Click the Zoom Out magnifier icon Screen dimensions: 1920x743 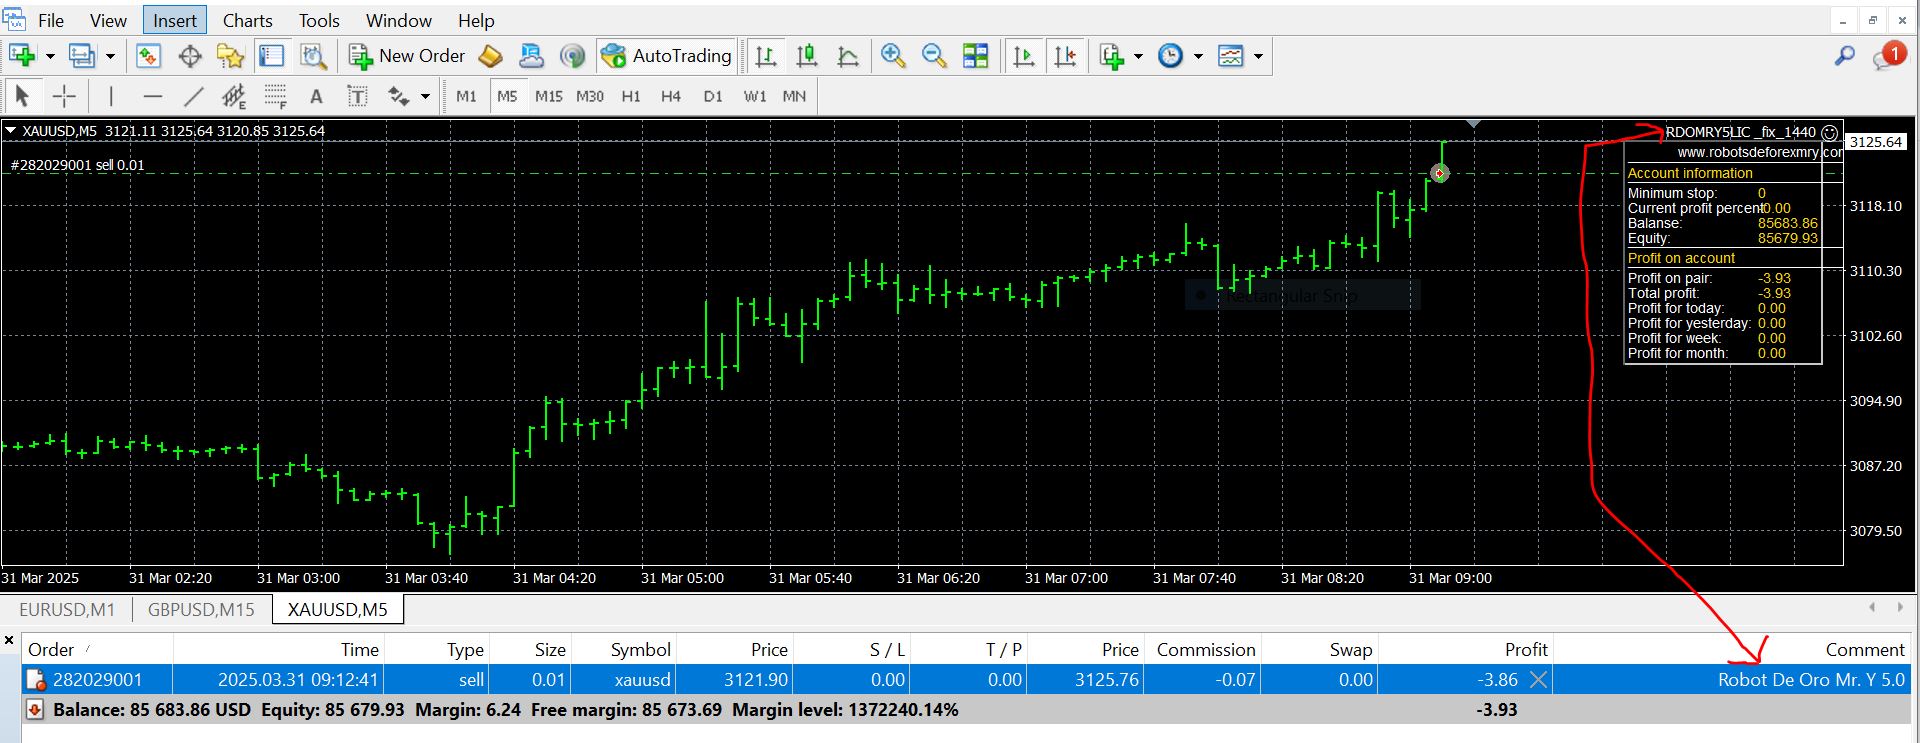(934, 56)
